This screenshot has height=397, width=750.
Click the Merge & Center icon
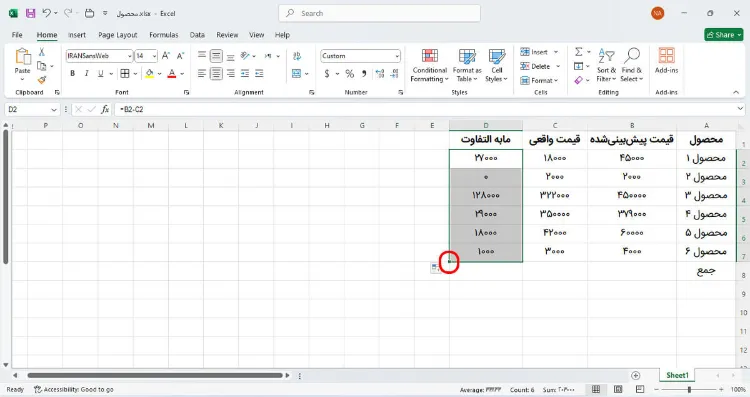[297, 73]
